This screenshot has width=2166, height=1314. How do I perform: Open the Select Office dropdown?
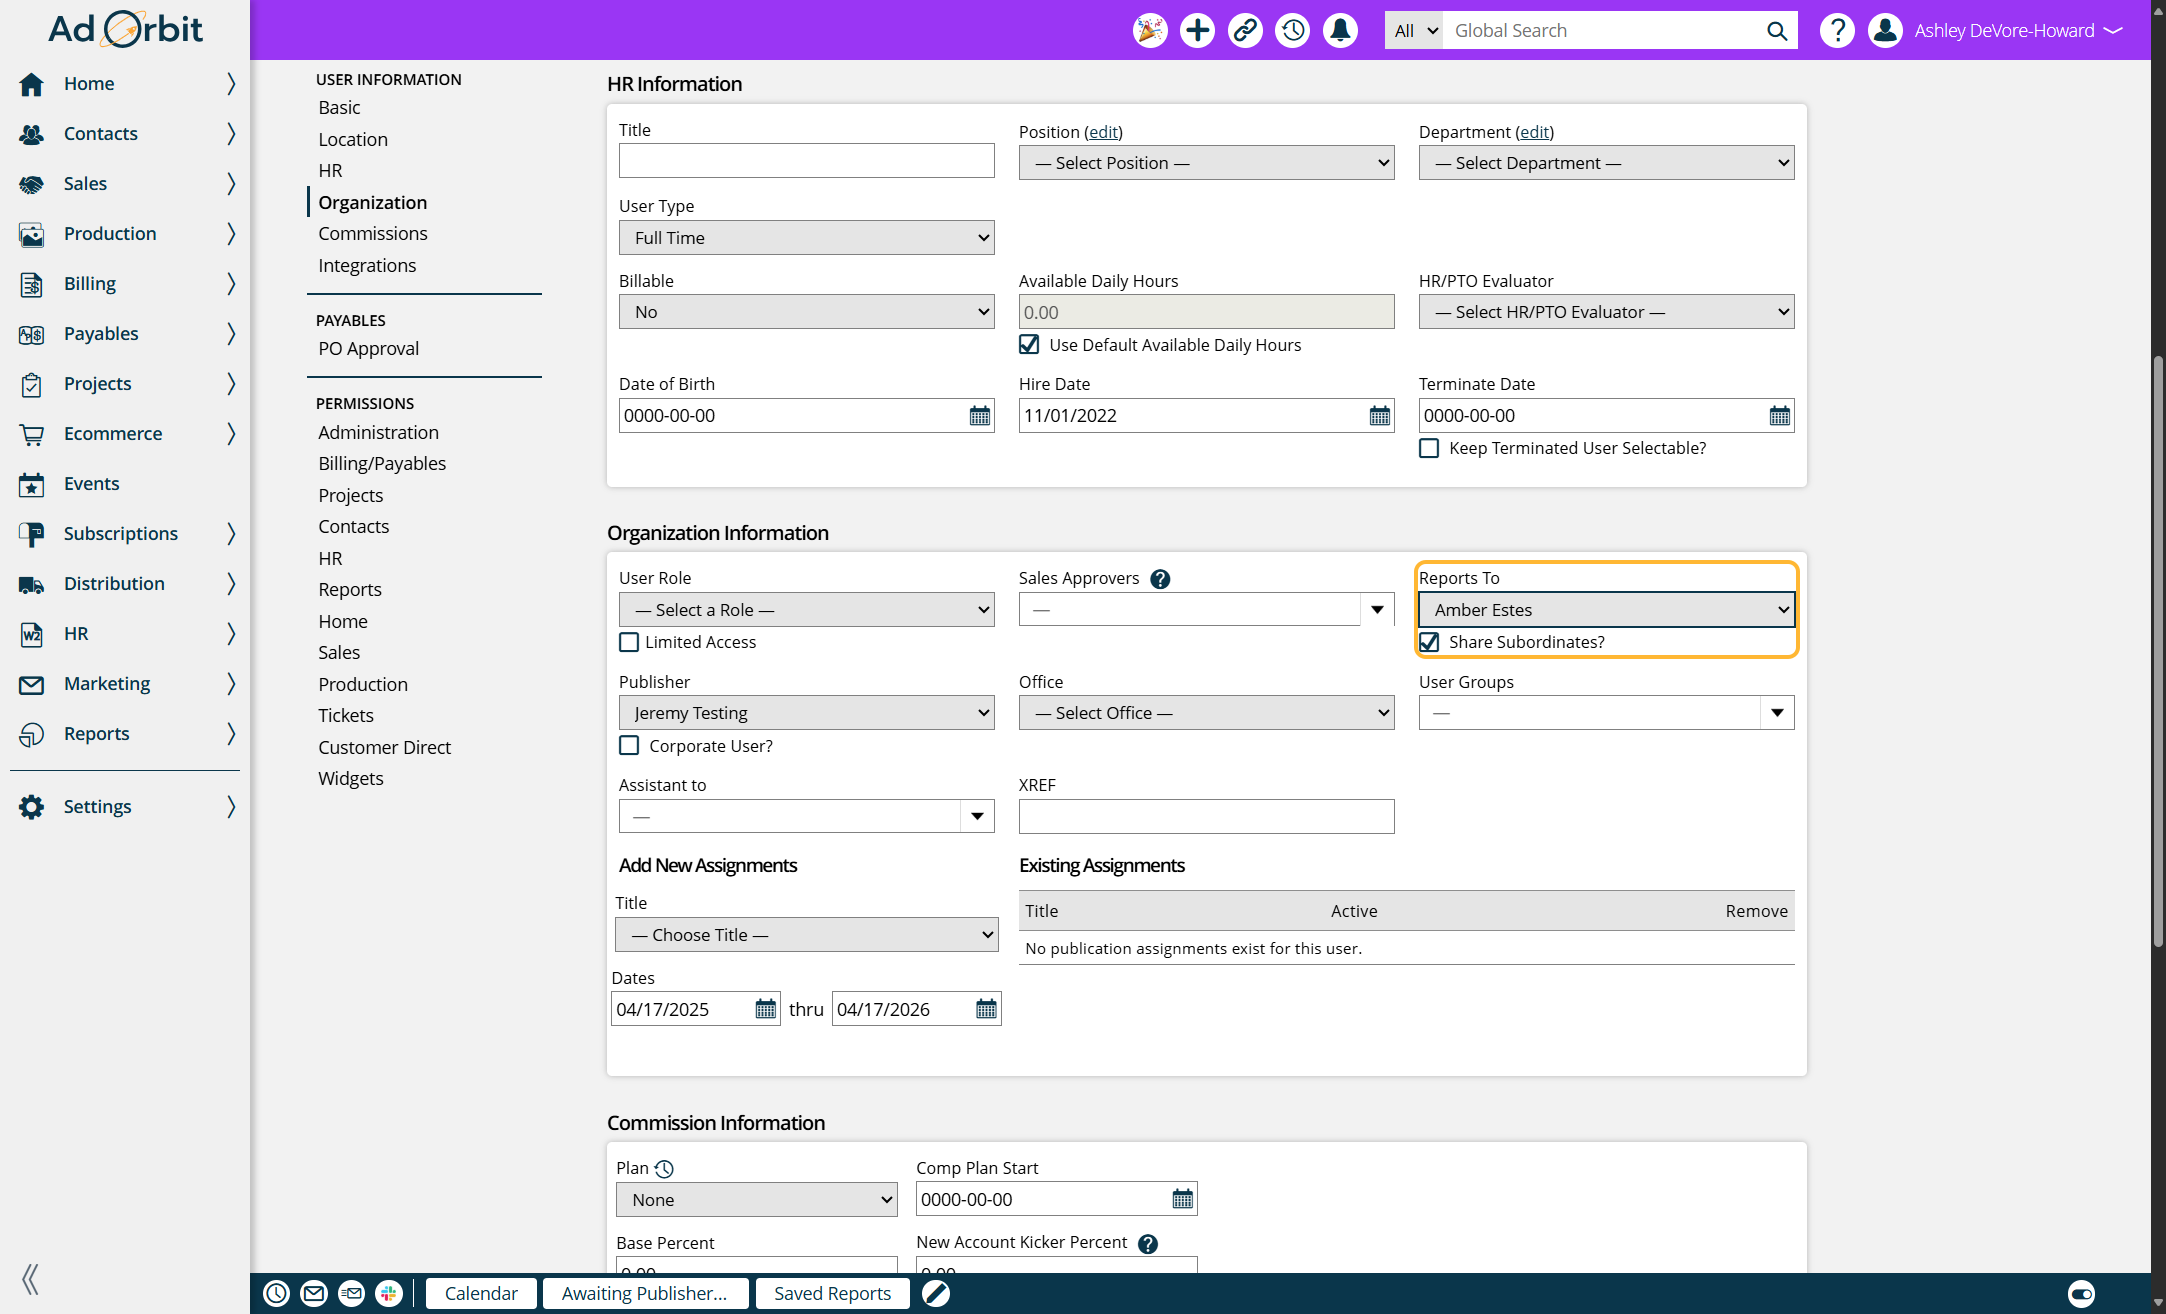(1206, 713)
